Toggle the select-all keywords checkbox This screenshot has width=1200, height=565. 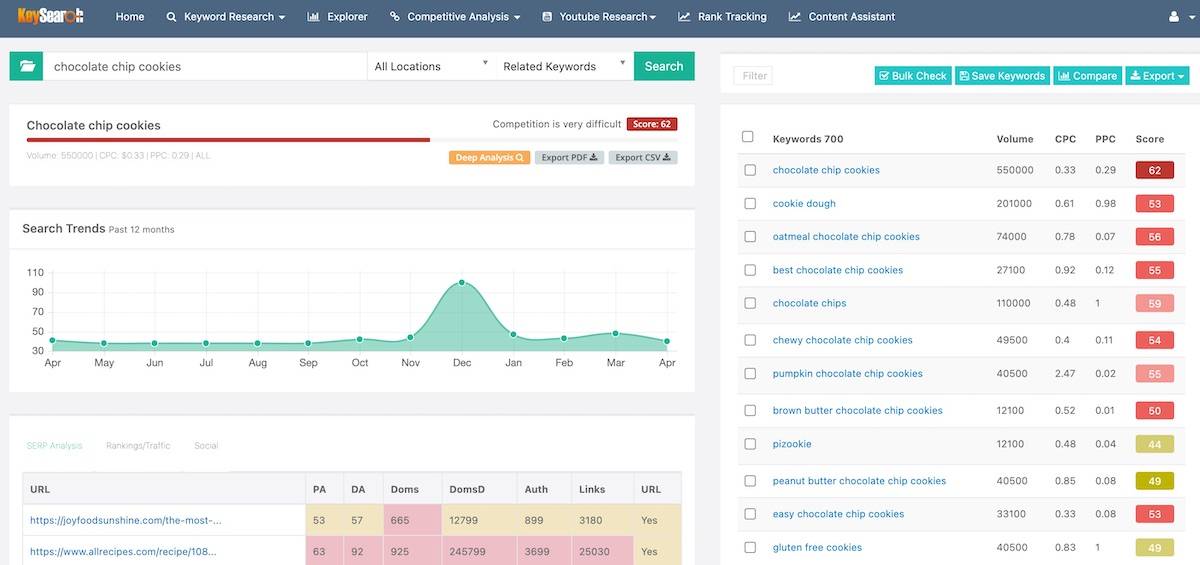click(748, 137)
